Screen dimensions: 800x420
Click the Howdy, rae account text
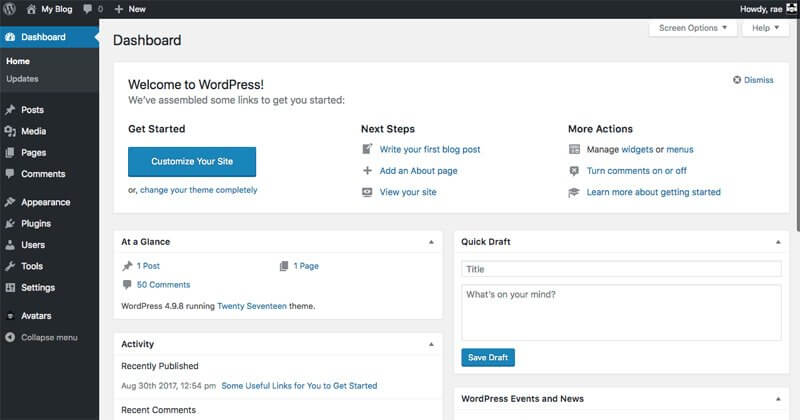click(x=761, y=9)
